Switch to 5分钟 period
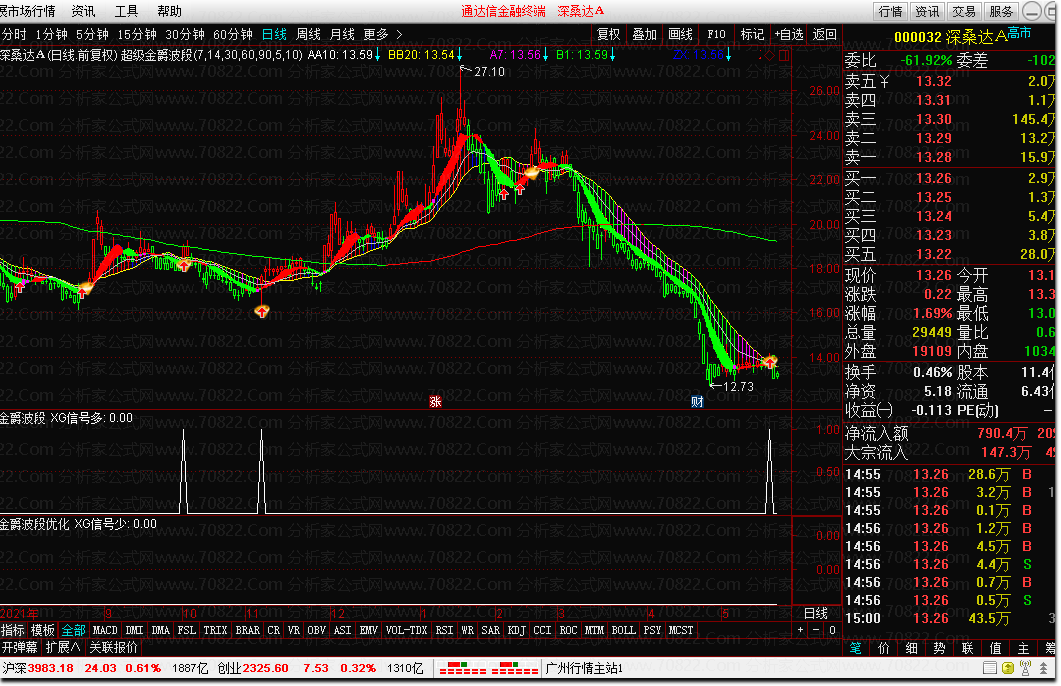The width and height of the screenshot is (1061, 686). coord(92,35)
